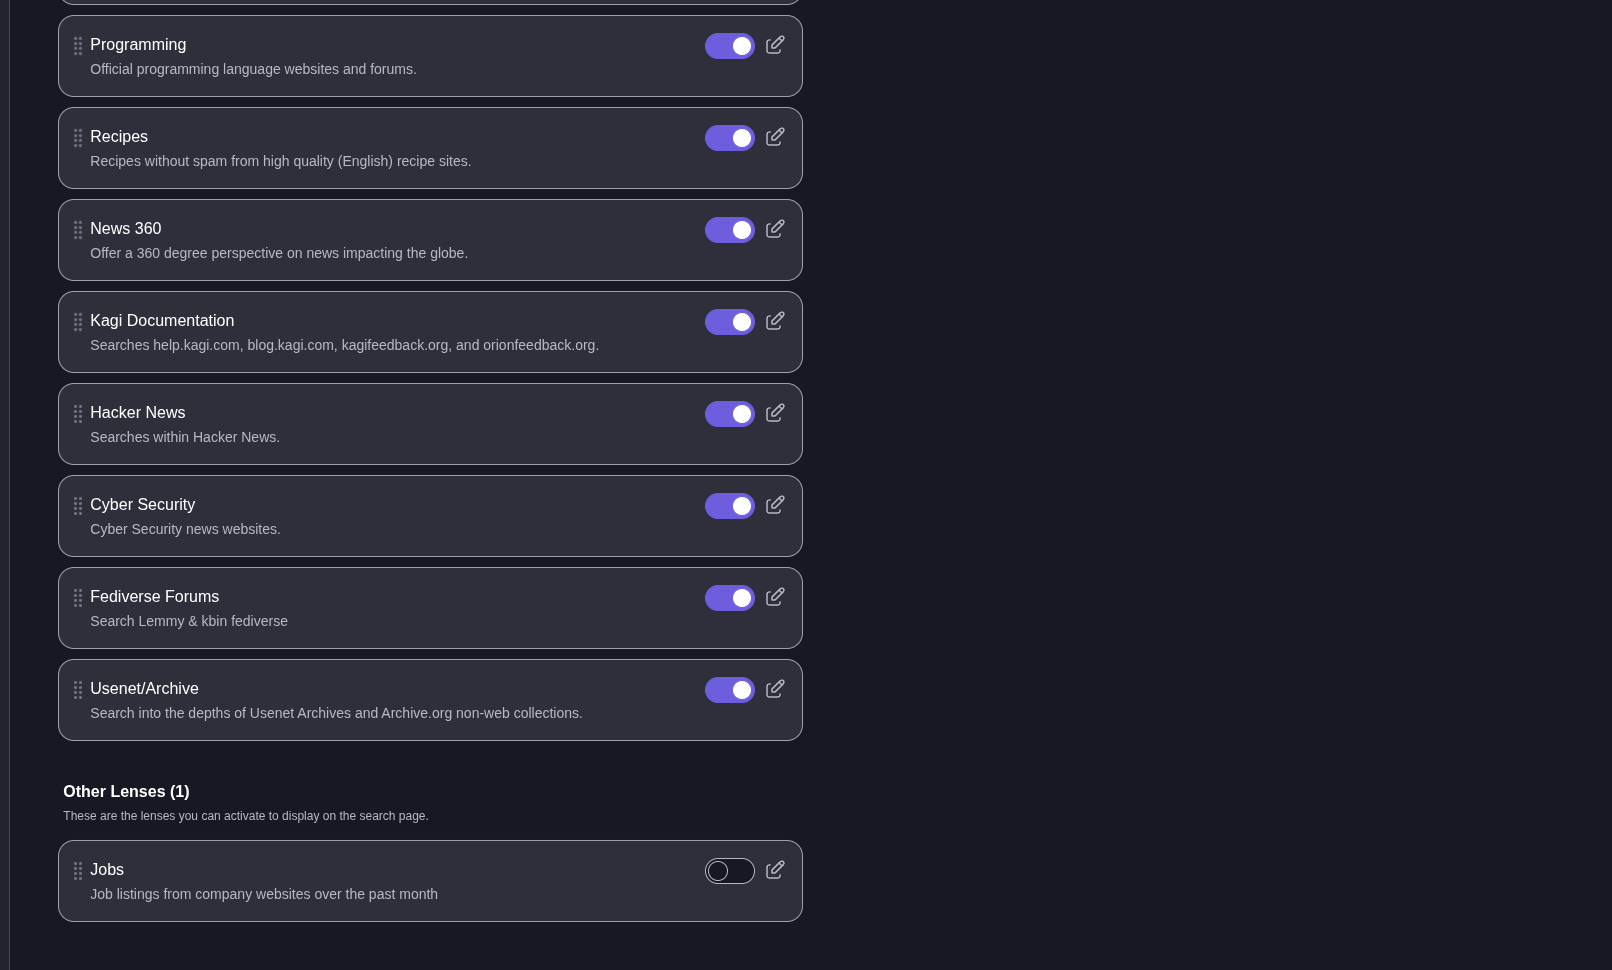Click the News 360 drag handle
This screenshot has height=970, width=1612.
(x=78, y=230)
